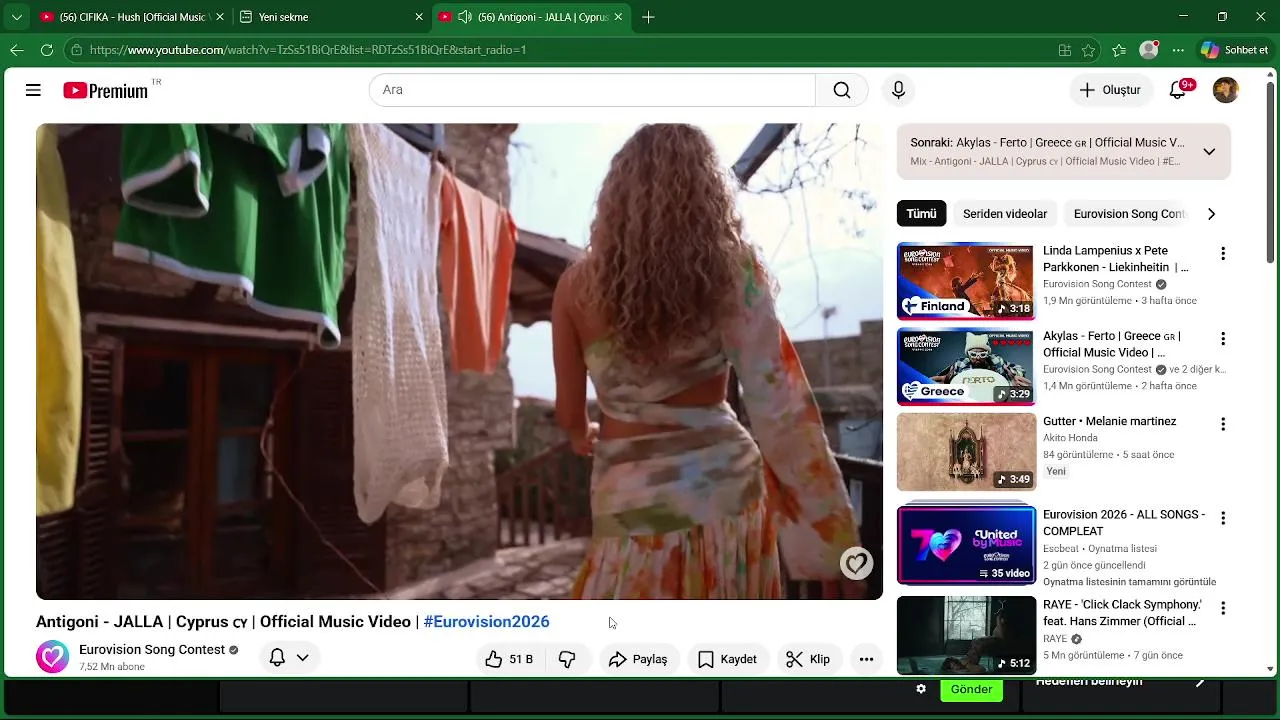Dislike the video with thumbs down
The width and height of the screenshot is (1280, 720).
tap(567, 659)
